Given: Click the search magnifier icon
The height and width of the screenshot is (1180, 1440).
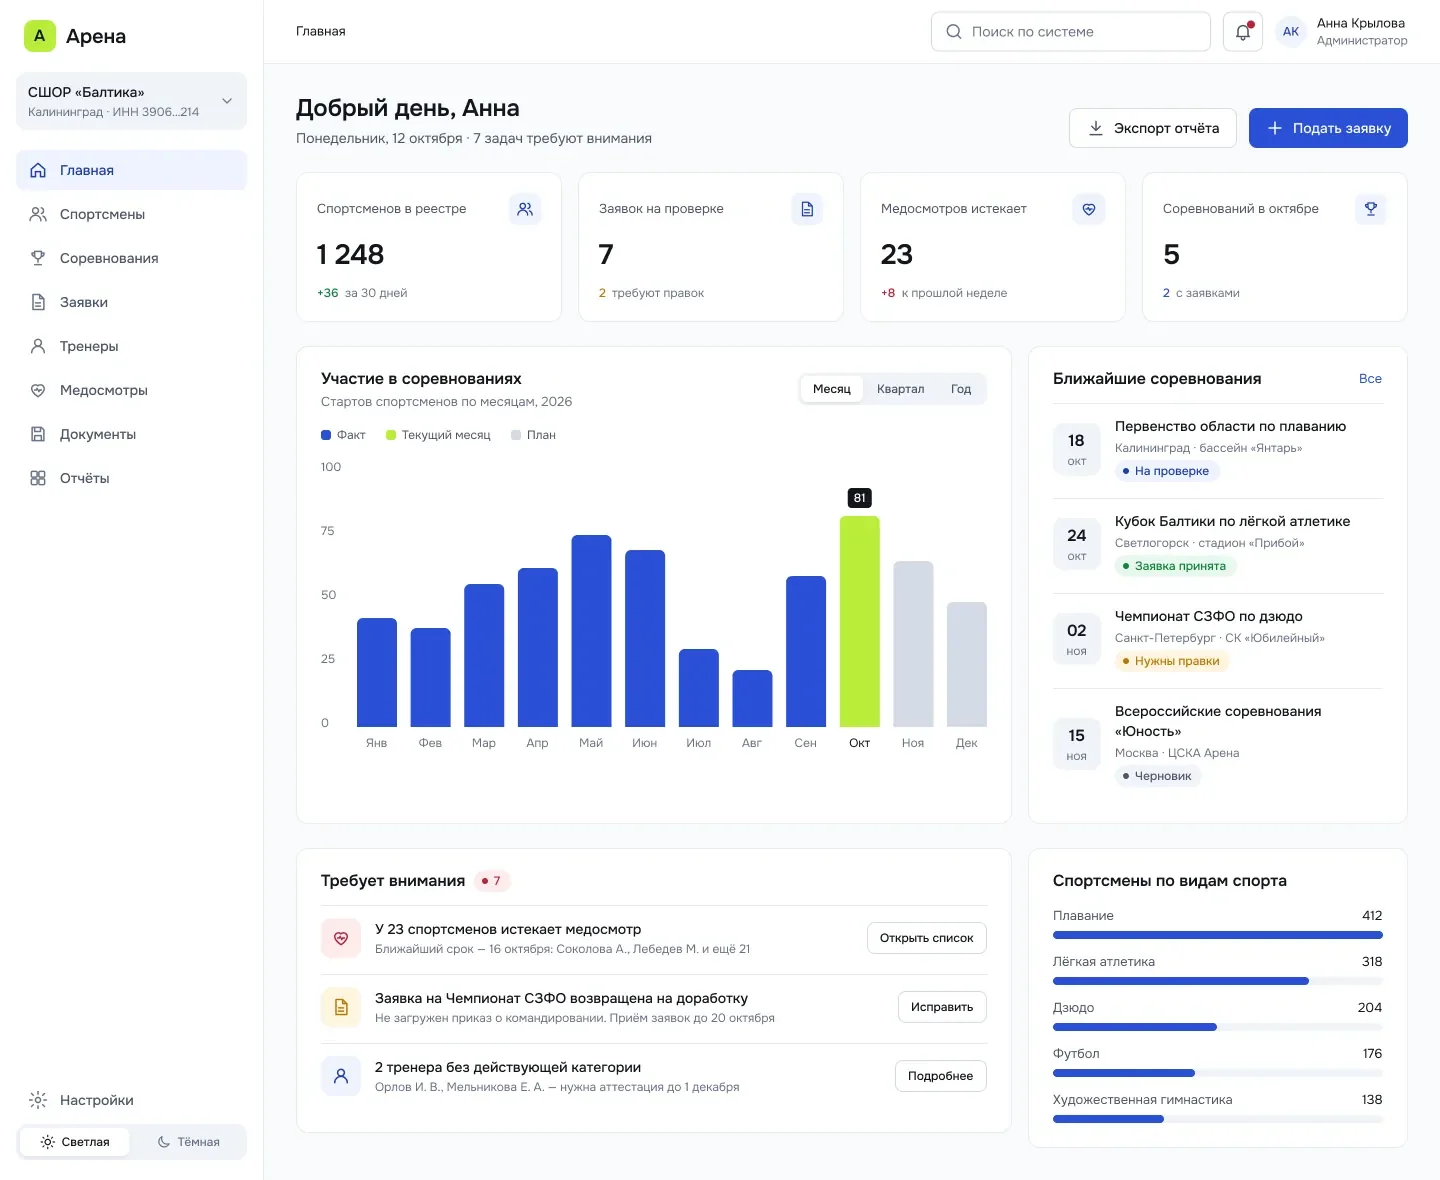Looking at the screenshot, I should point(954,32).
